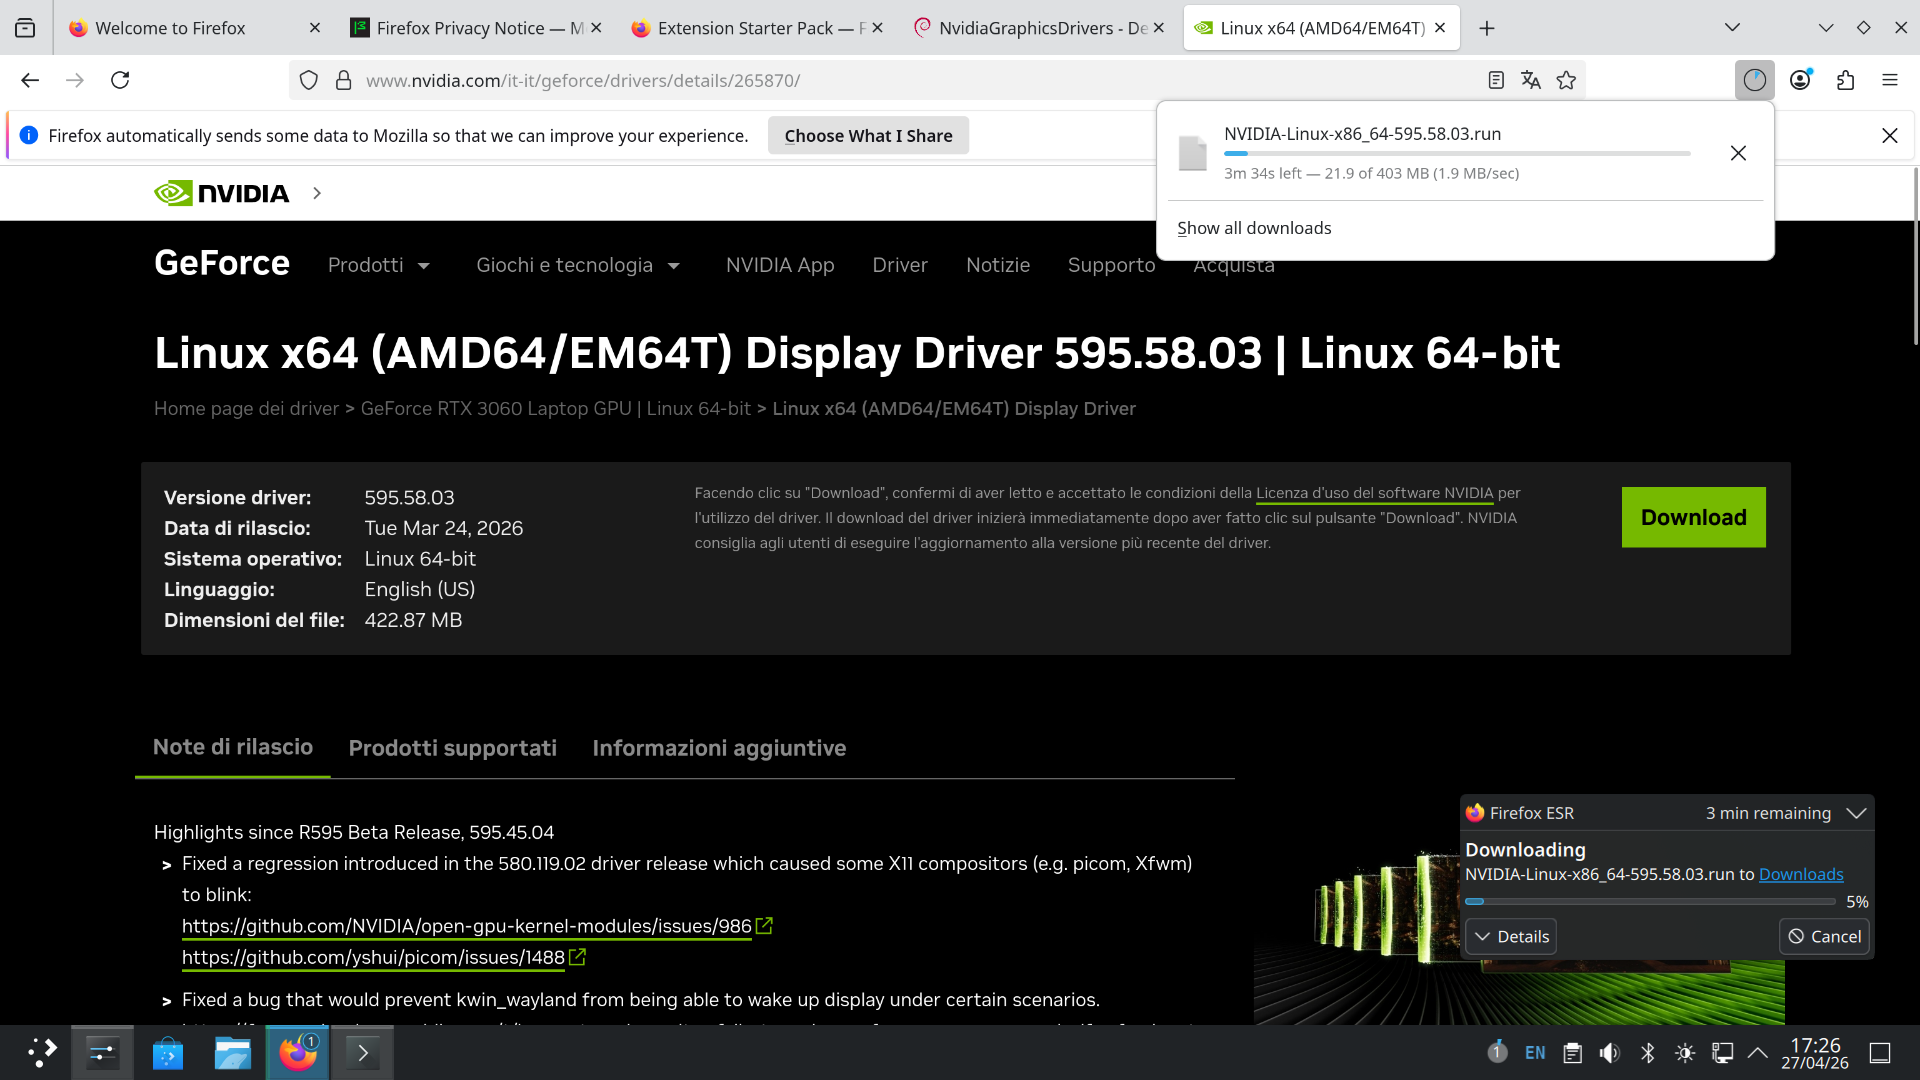
Task: Open clipboard tray icon
Action: click(1573, 1052)
